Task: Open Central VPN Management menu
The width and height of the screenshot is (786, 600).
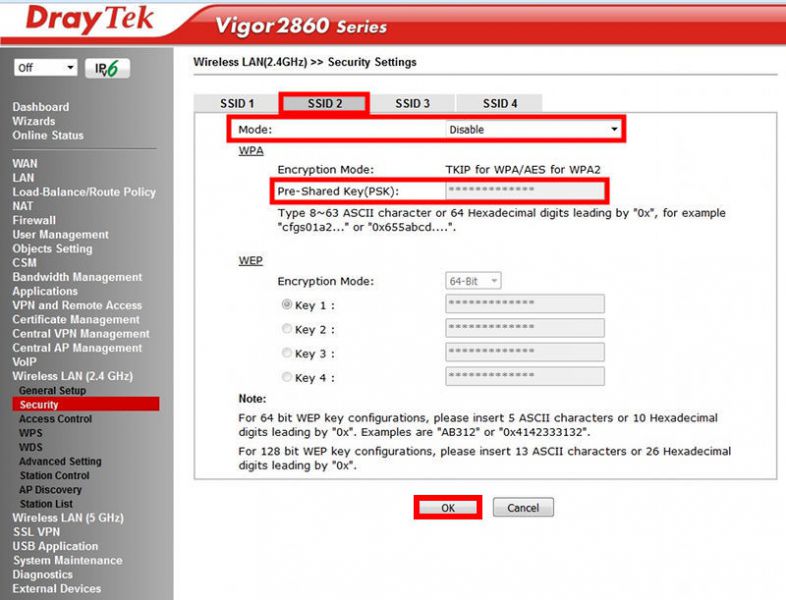Action: click(x=81, y=333)
